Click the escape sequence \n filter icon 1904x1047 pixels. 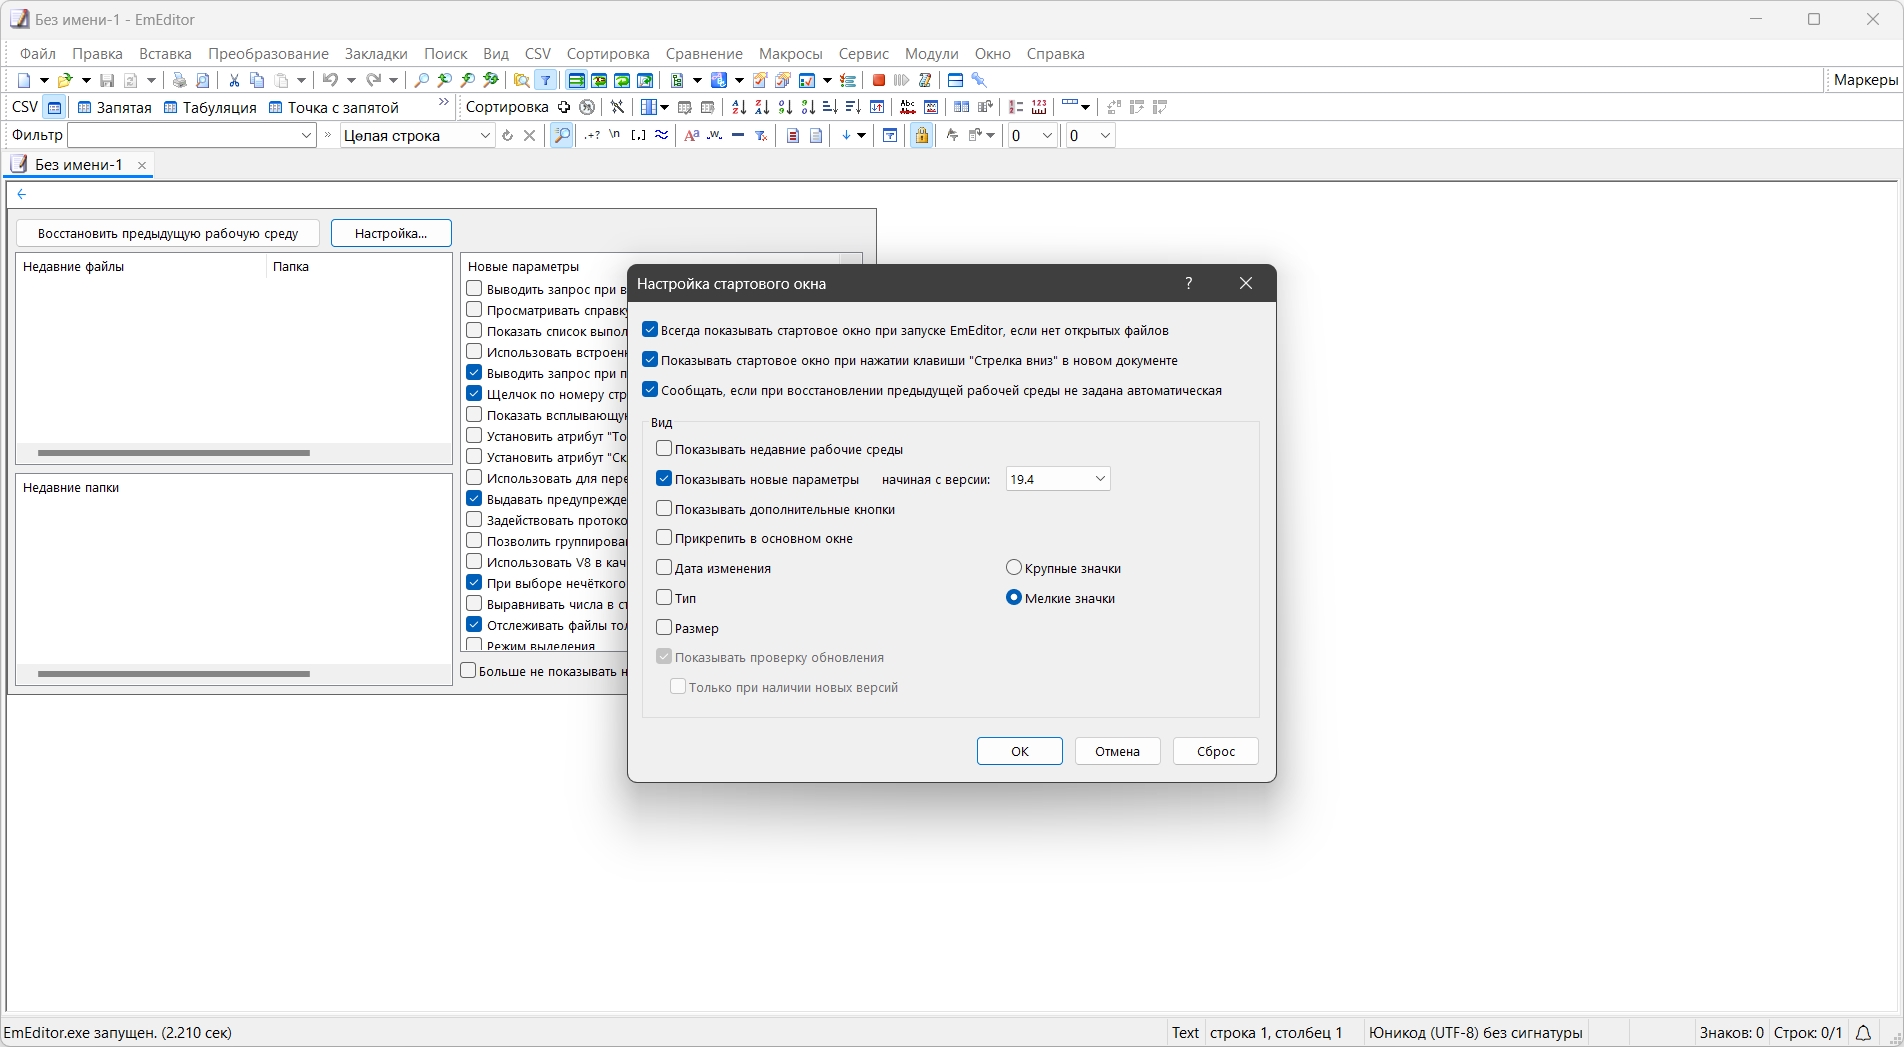(x=615, y=135)
